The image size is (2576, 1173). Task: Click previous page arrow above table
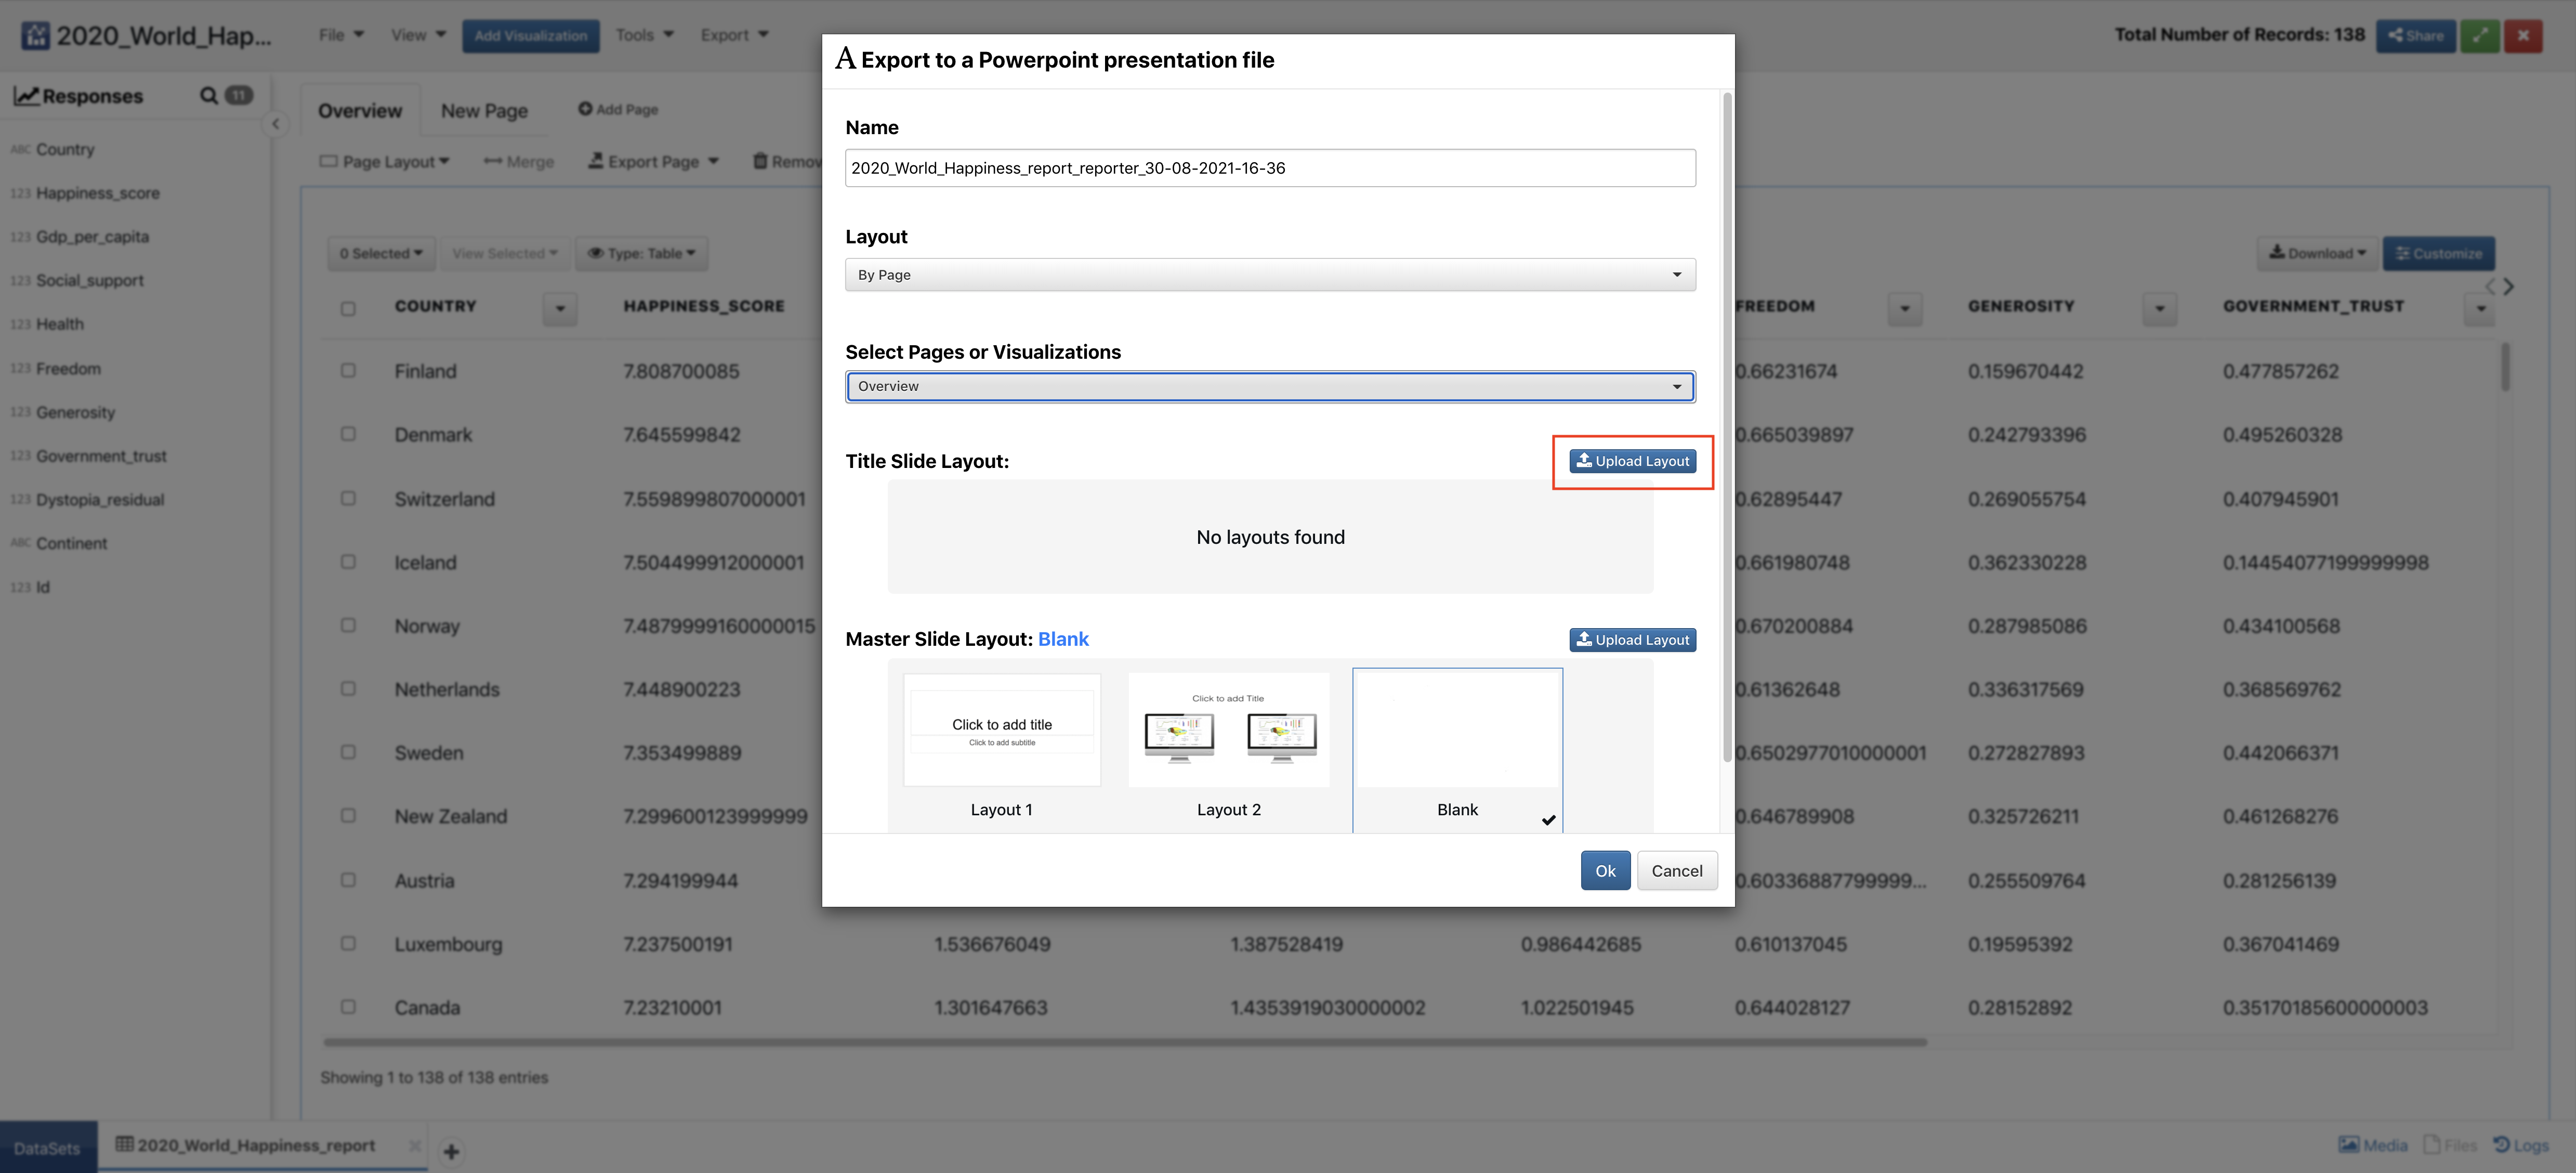(2491, 287)
